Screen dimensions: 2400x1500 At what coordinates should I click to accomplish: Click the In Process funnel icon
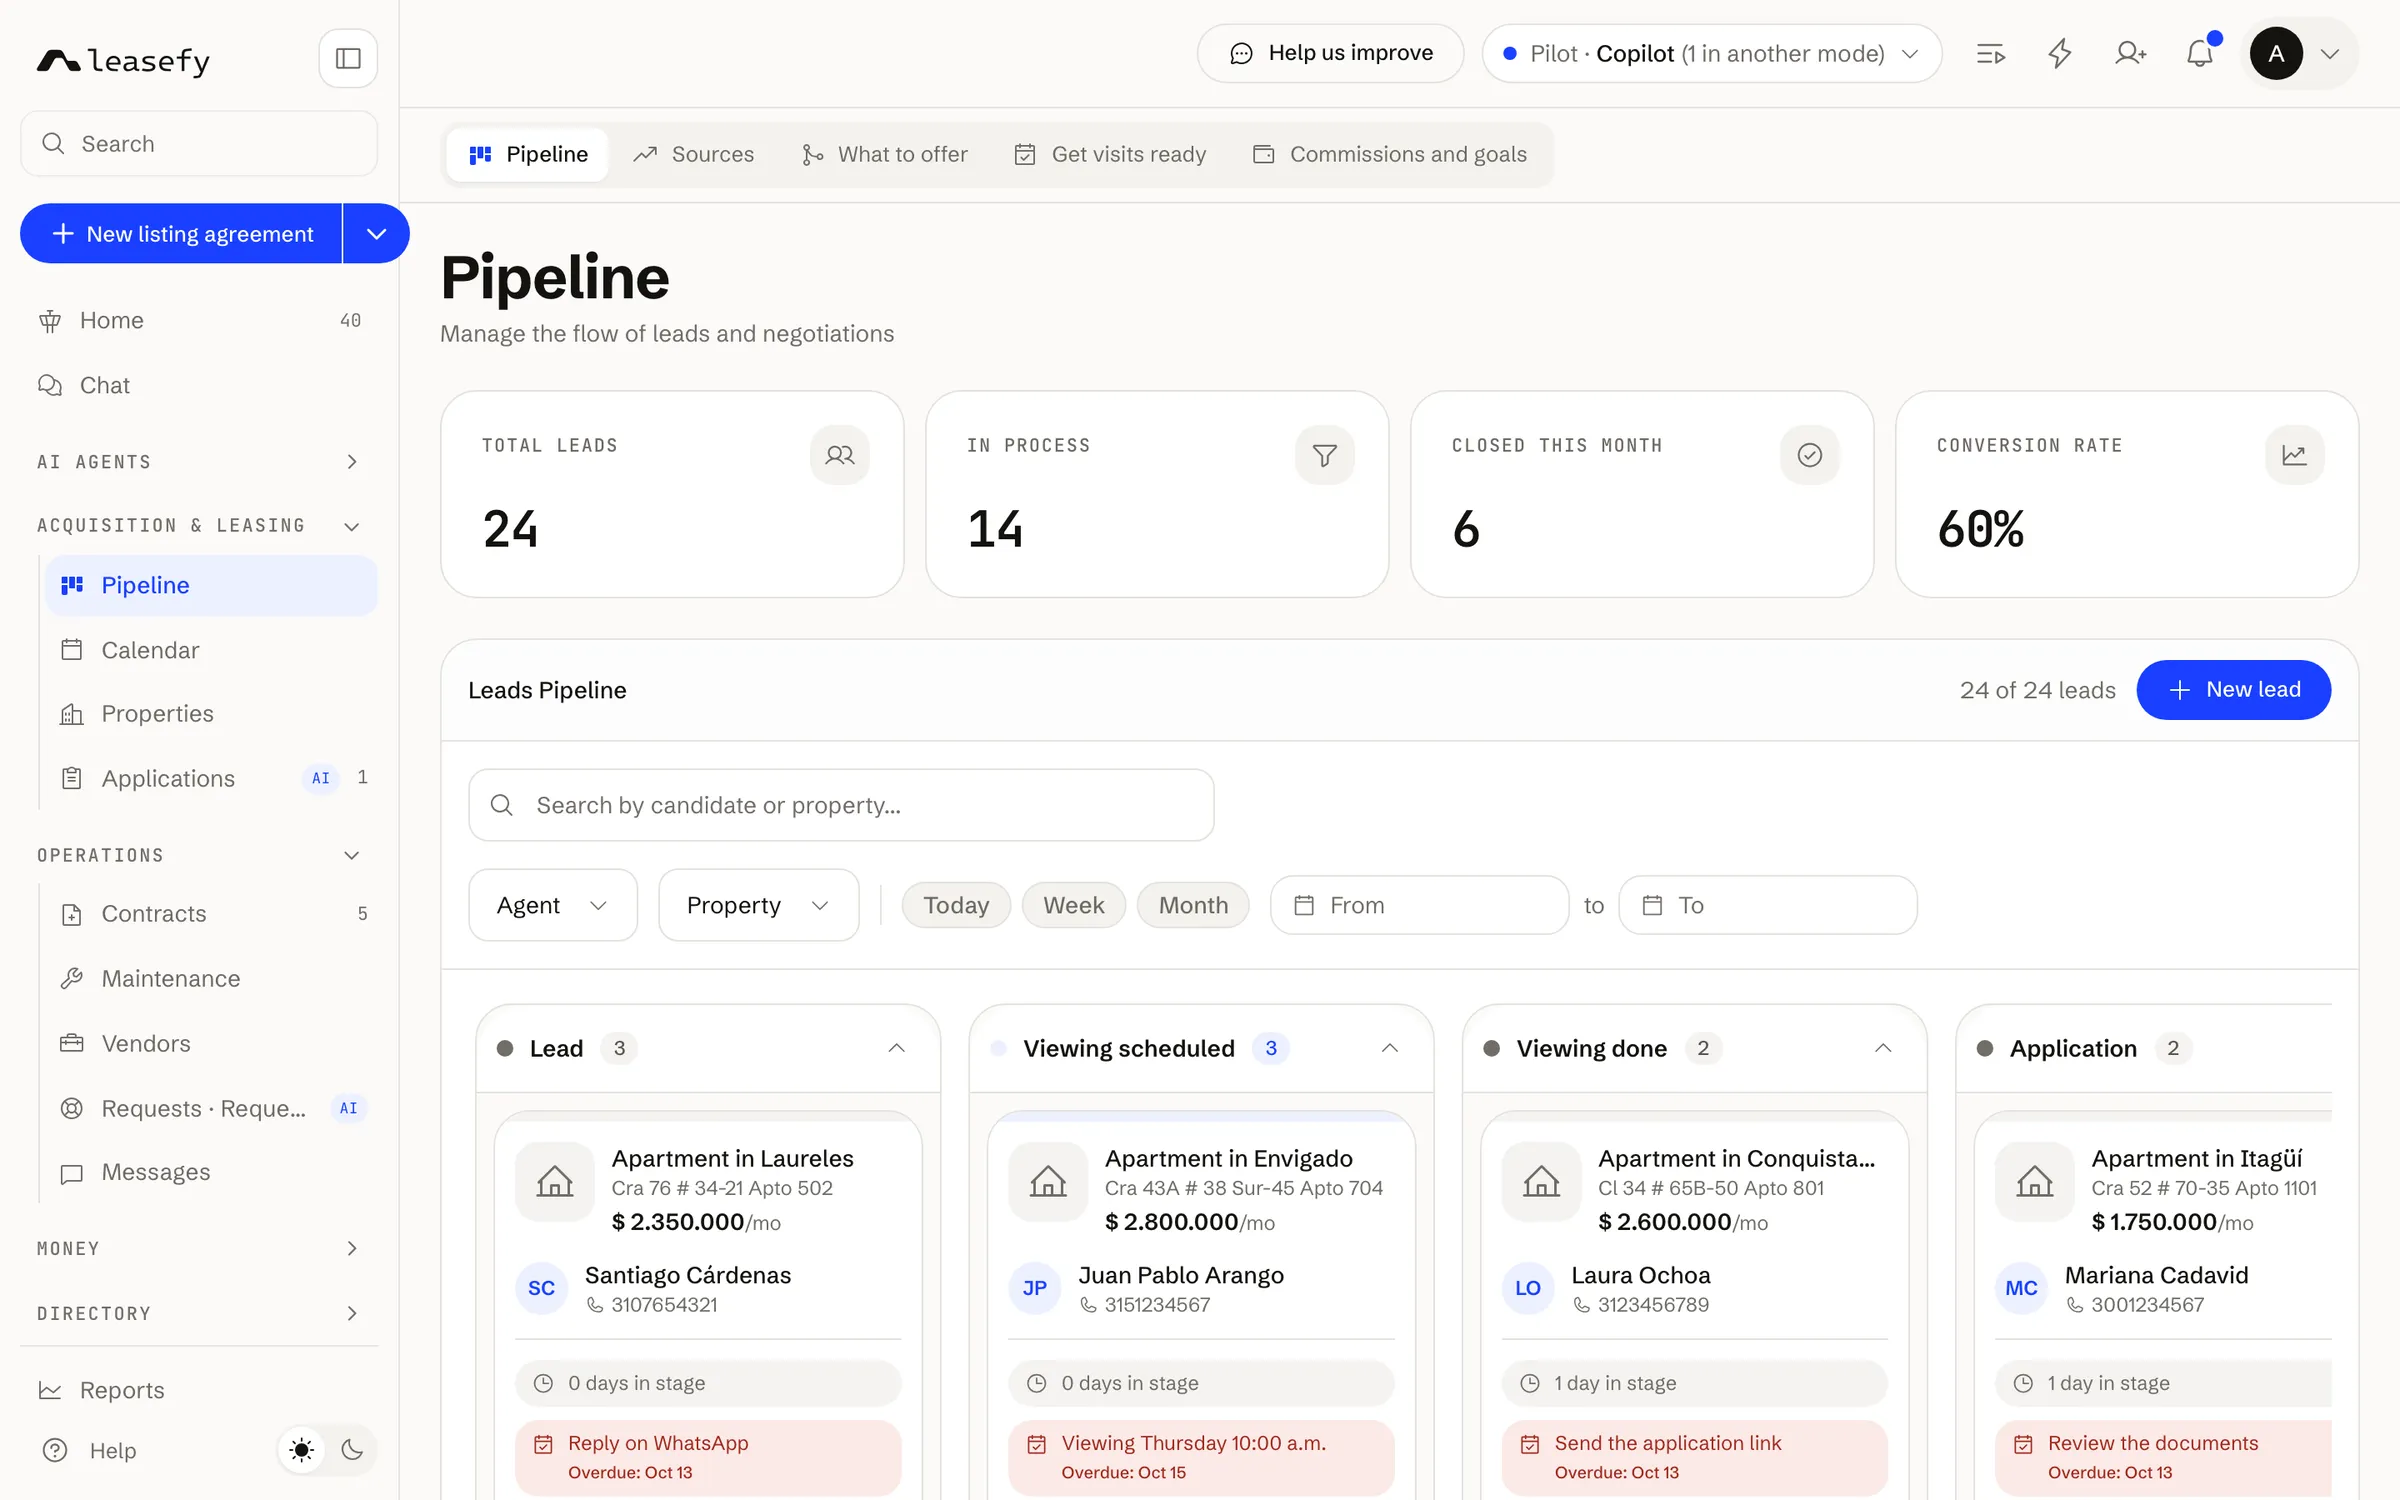(x=1325, y=455)
